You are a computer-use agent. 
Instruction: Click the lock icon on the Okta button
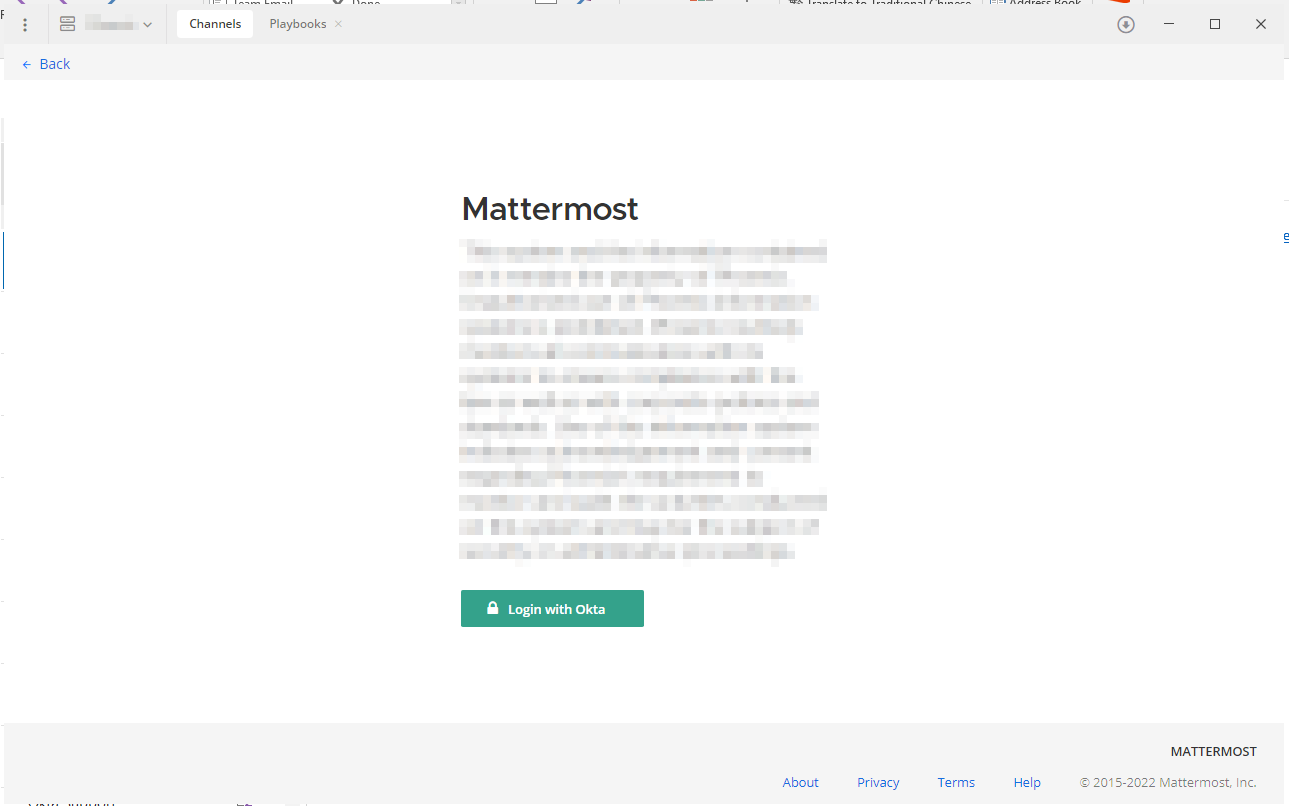(492, 607)
